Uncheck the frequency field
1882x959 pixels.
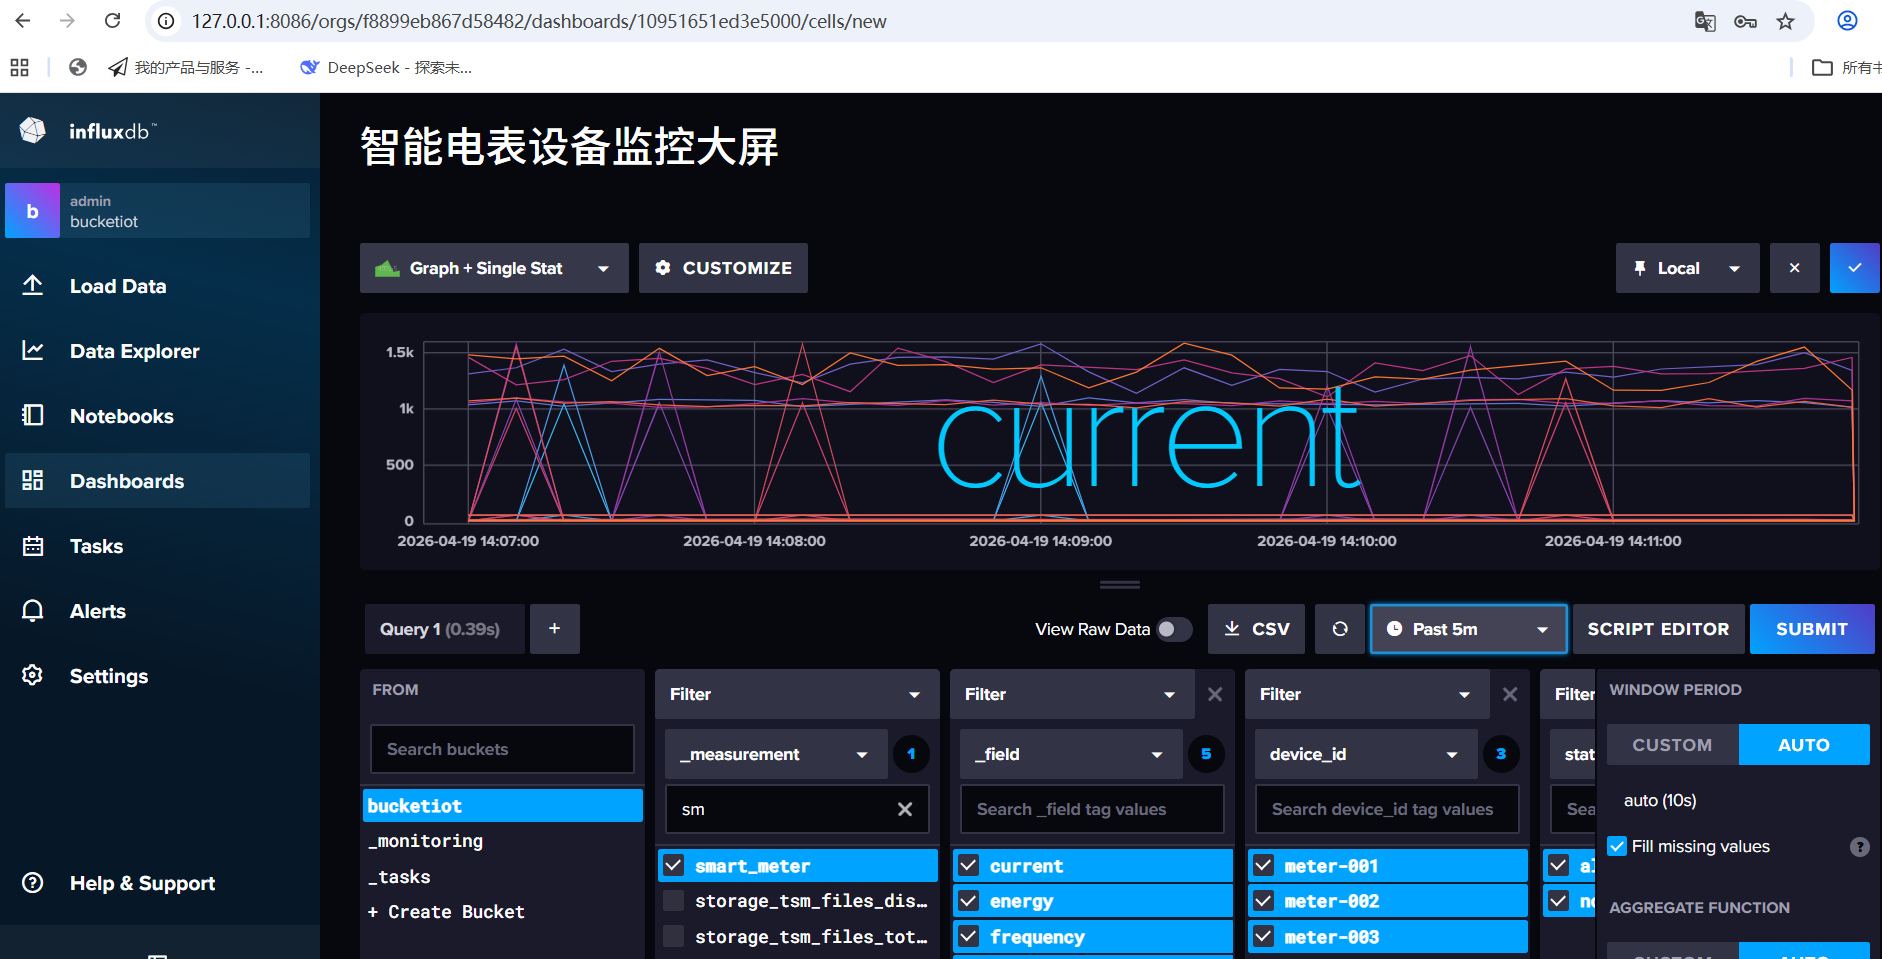pos(969,936)
